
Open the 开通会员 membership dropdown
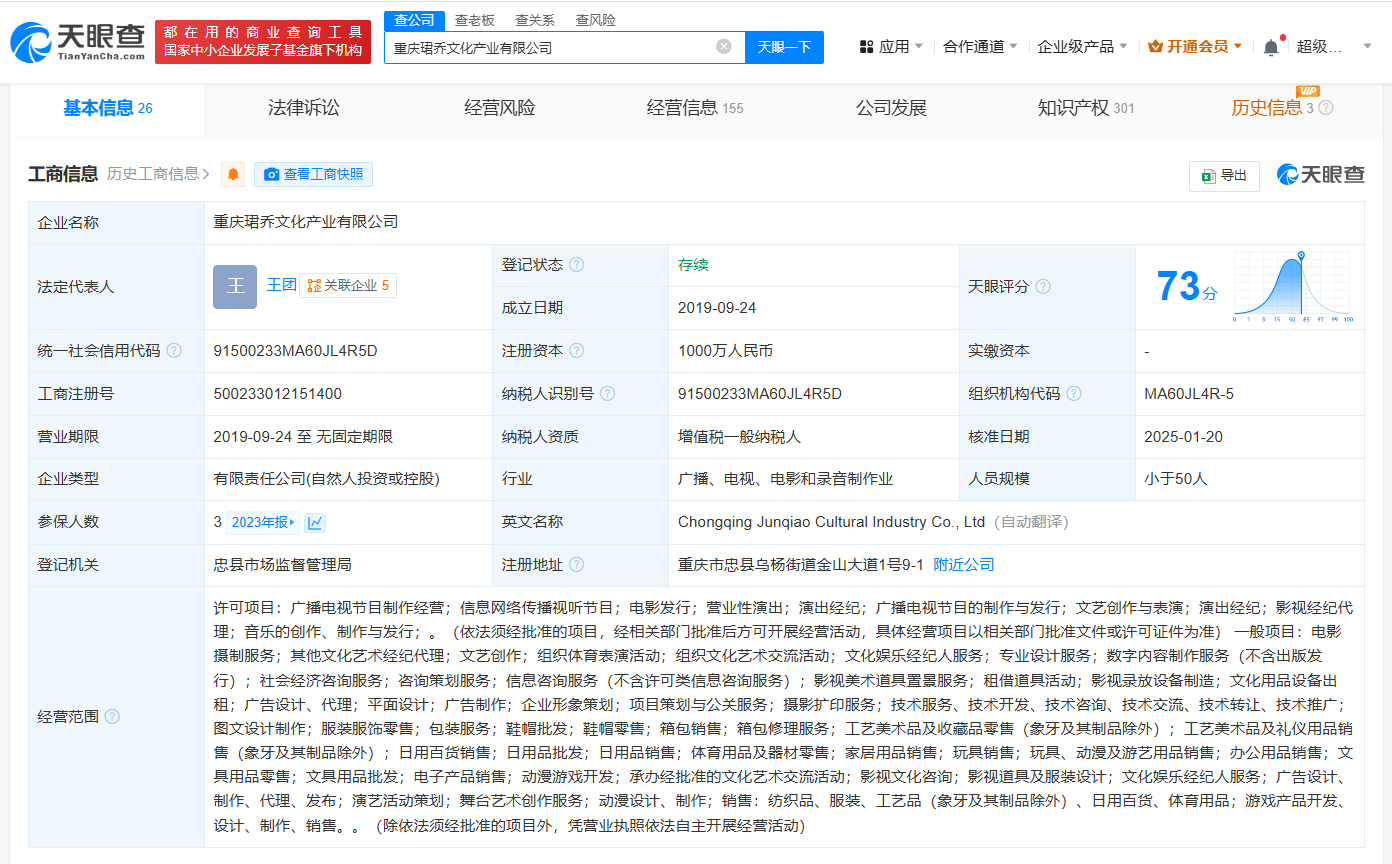tap(1195, 47)
